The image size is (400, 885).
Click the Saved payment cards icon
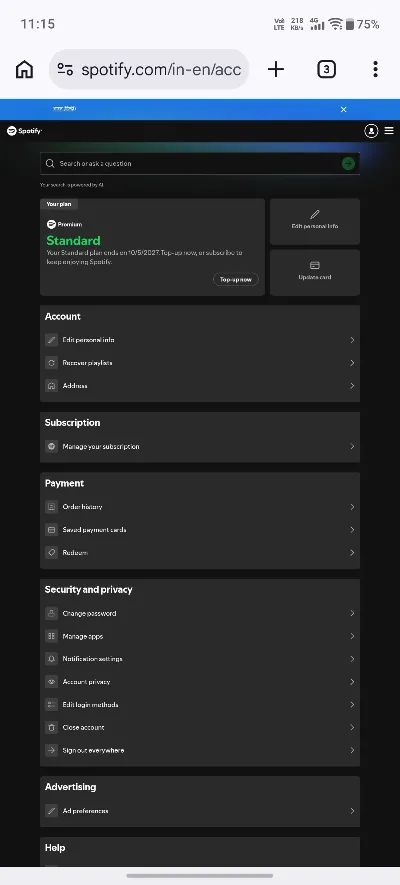click(x=51, y=530)
